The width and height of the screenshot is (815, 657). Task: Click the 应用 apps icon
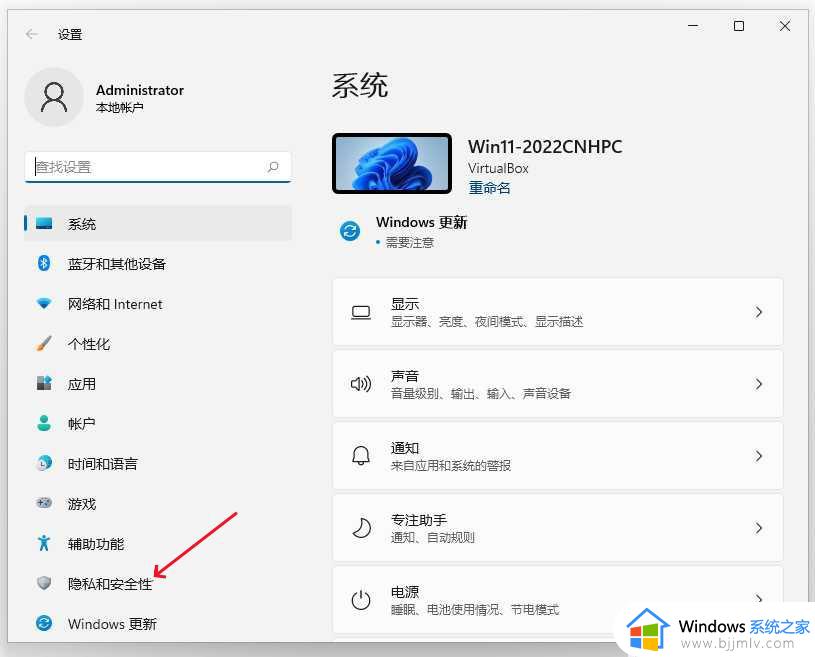tap(44, 384)
